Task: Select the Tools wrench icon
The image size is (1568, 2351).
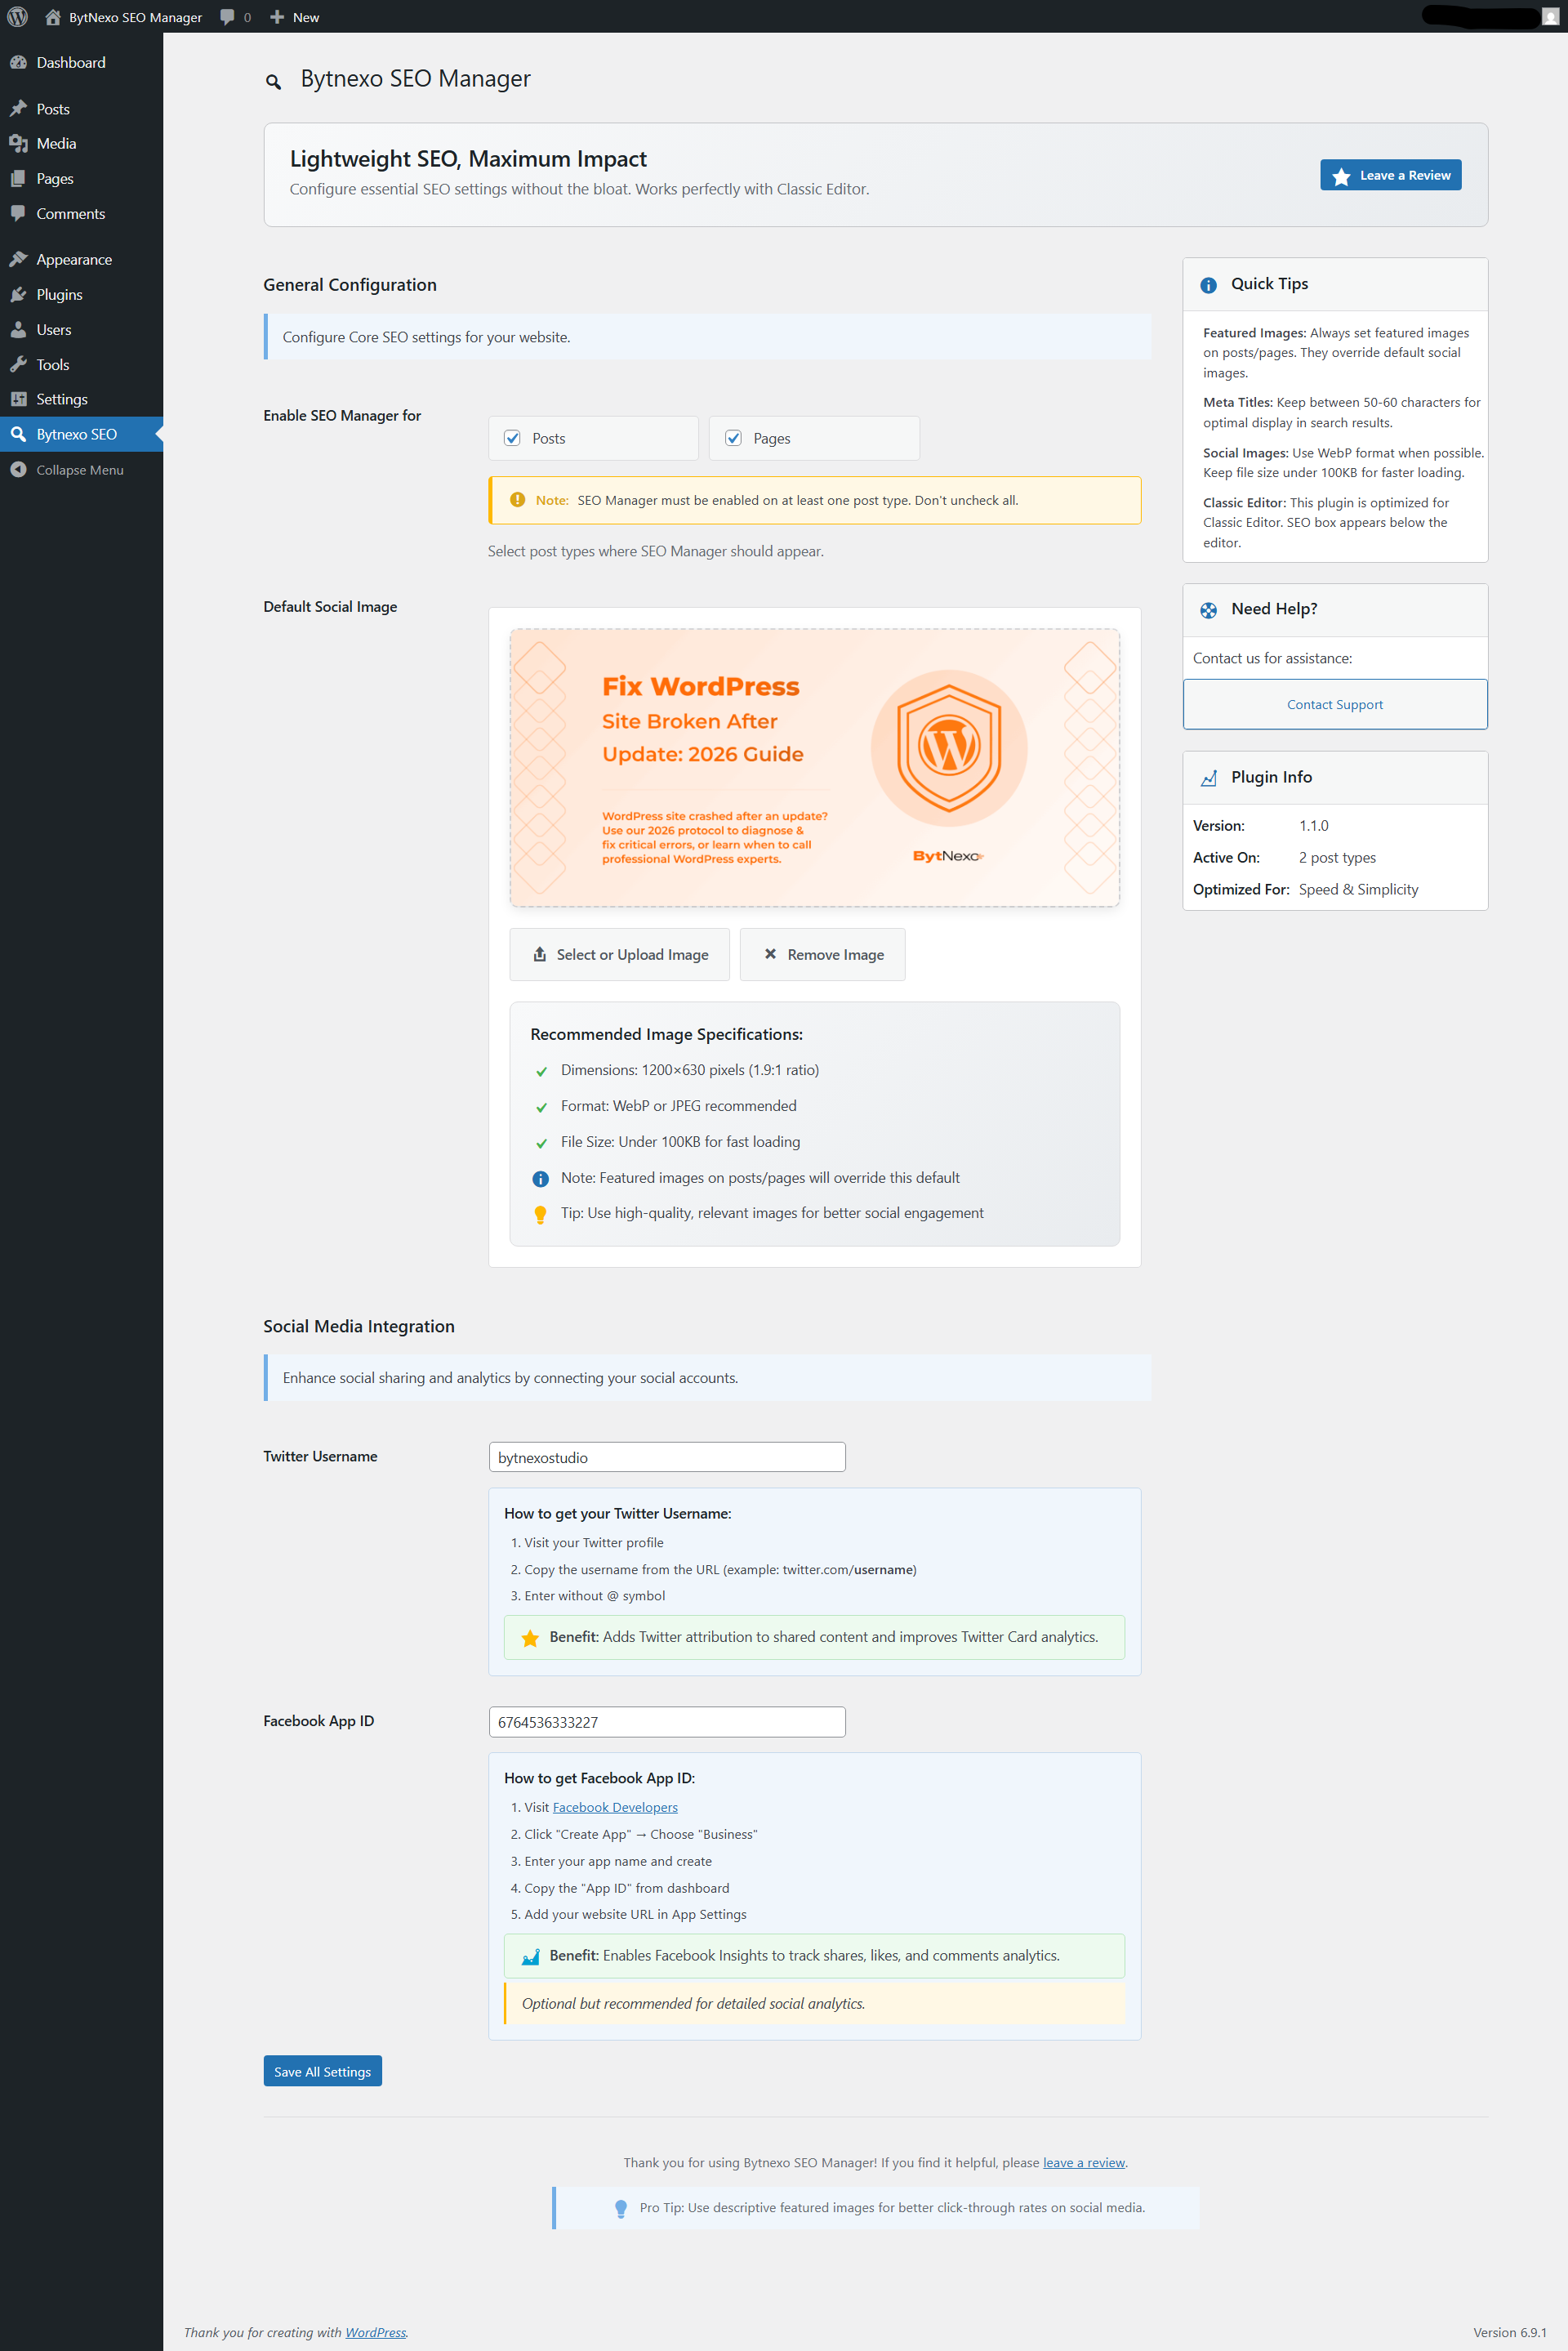Action: pos(20,364)
